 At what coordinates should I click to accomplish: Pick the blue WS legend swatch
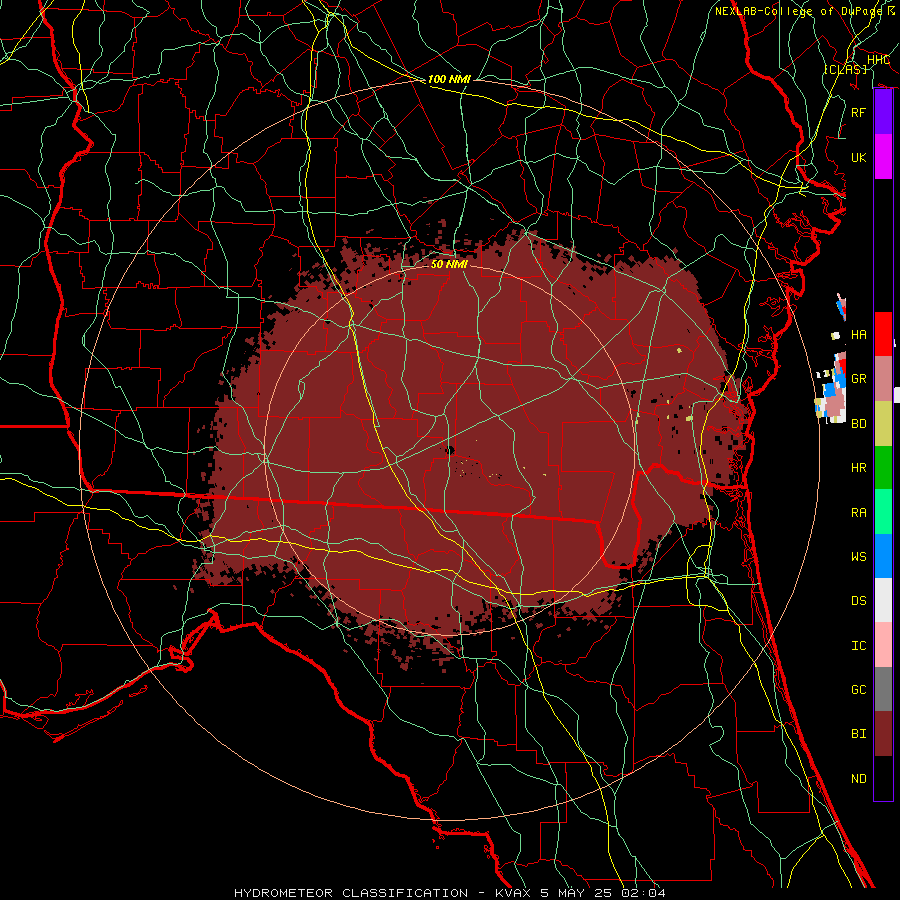coord(883,556)
